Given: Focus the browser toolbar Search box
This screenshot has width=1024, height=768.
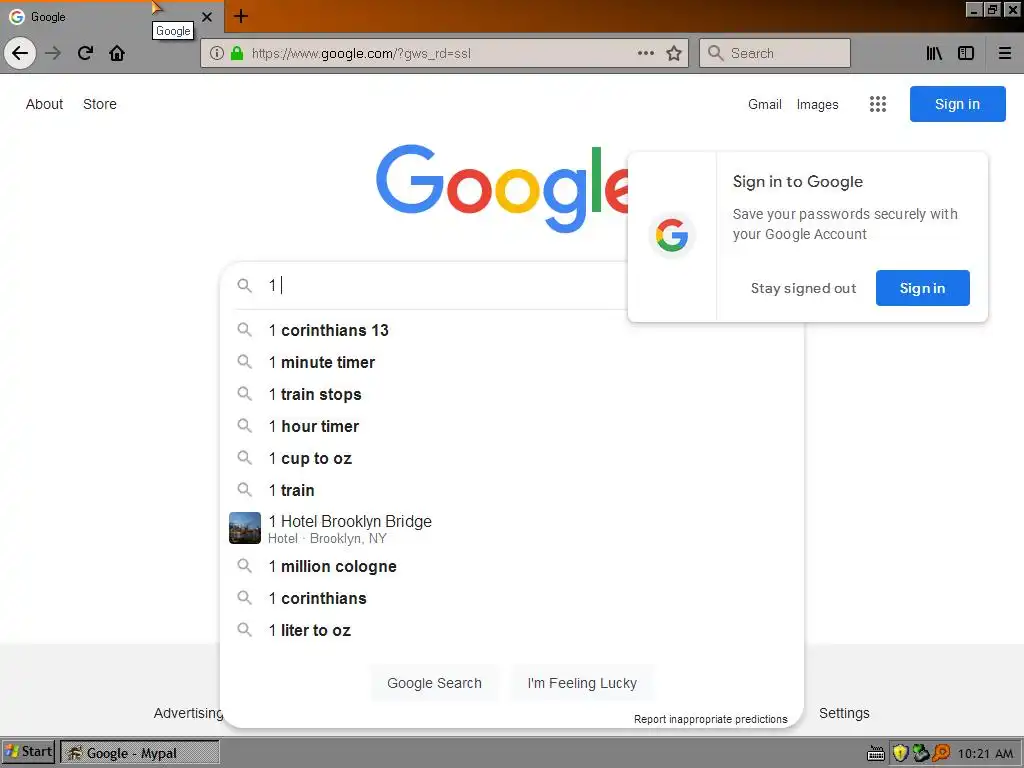Looking at the screenshot, I should 775,53.
